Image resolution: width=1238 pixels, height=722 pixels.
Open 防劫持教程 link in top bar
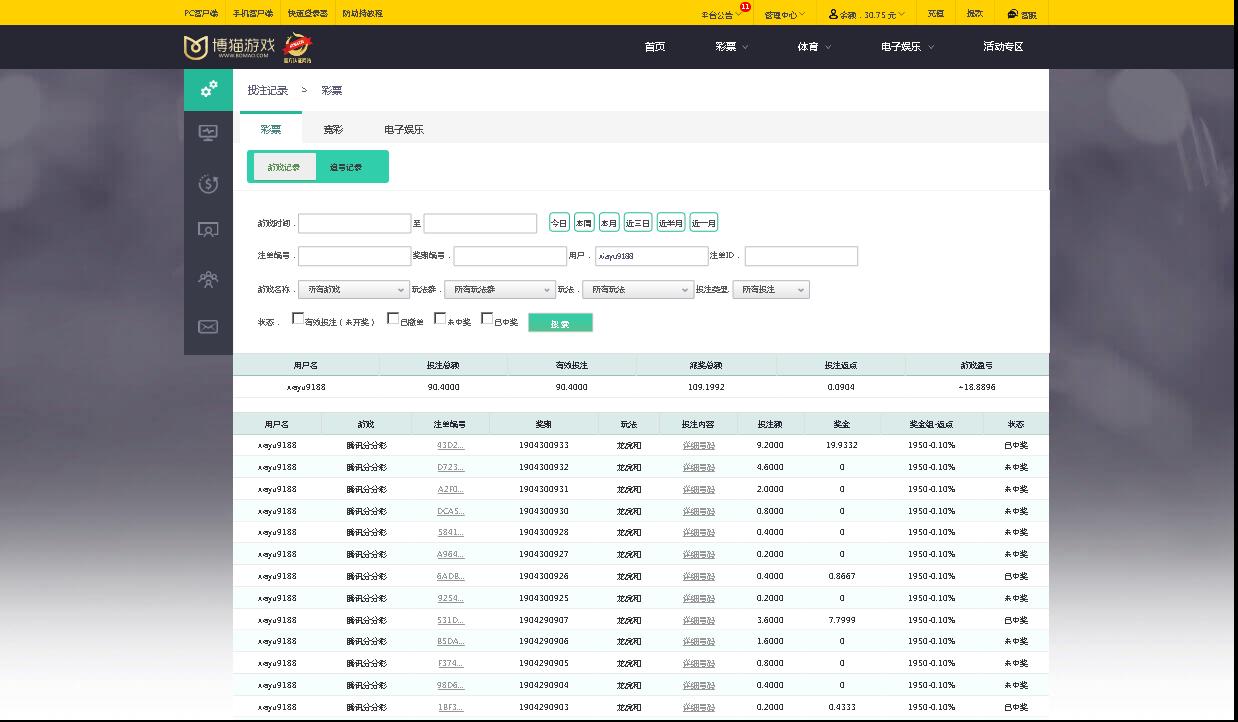click(x=362, y=14)
